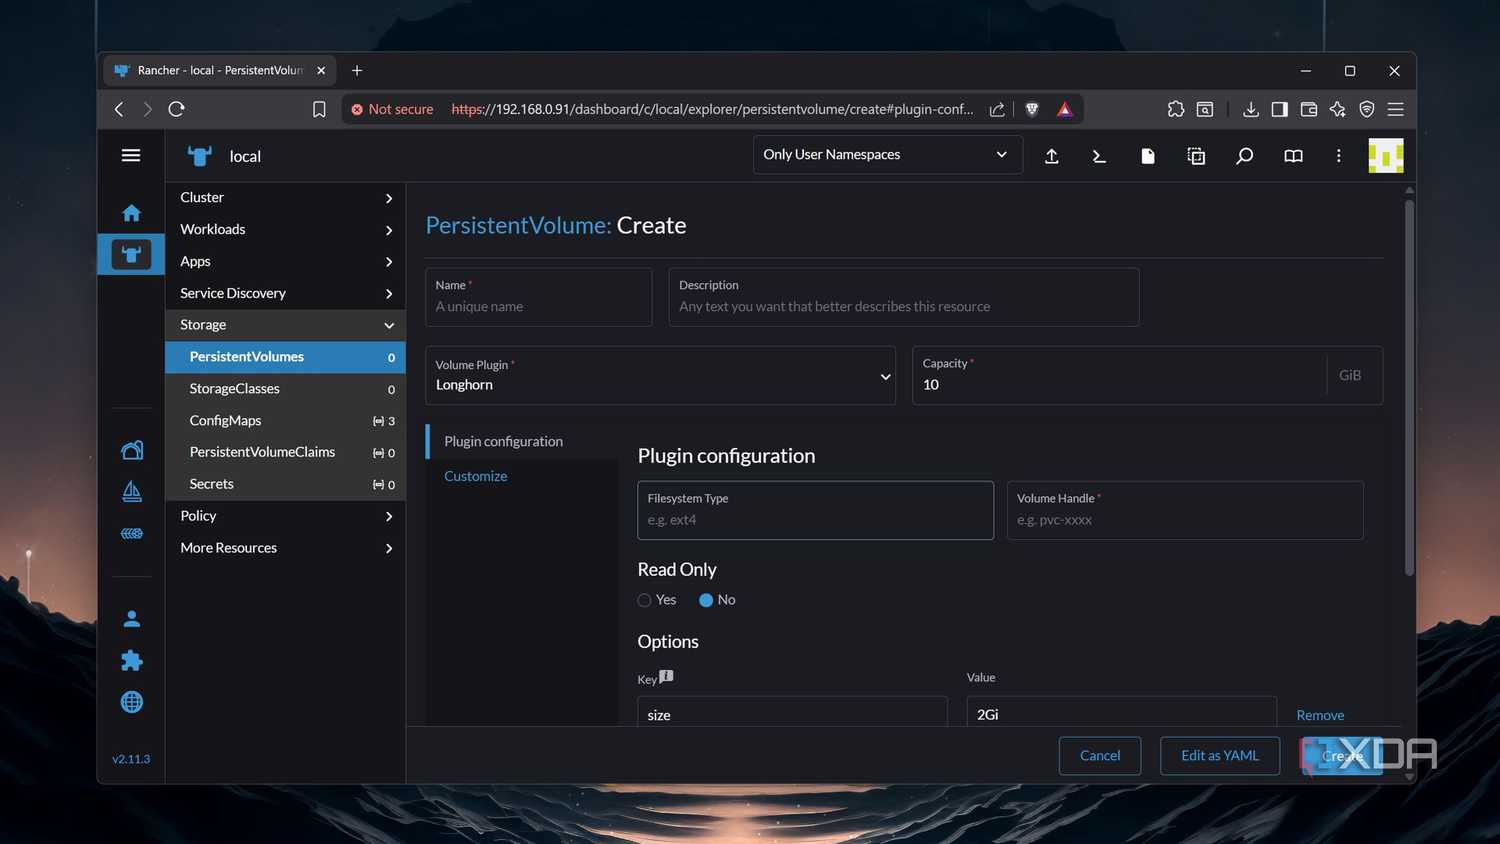Image resolution: width=1500 pixels, height=844 pixels.
Task: Click the Edit as YAML button
Action: point(1220,755)
